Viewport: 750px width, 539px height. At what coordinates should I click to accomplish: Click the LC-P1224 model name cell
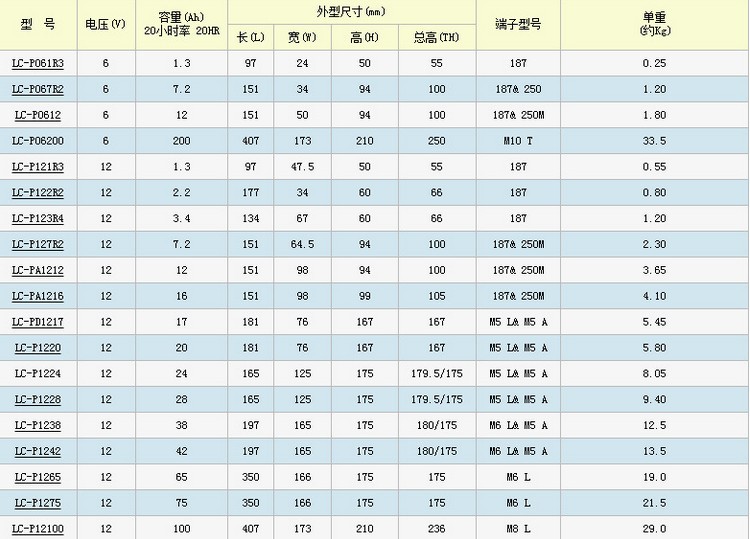38,374
